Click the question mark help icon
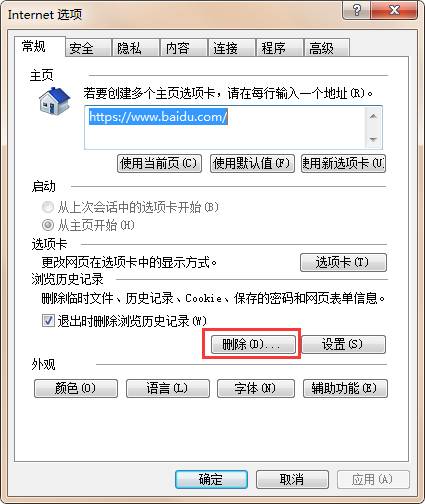Screen dimensions: 425x504 tap(356, 10)
